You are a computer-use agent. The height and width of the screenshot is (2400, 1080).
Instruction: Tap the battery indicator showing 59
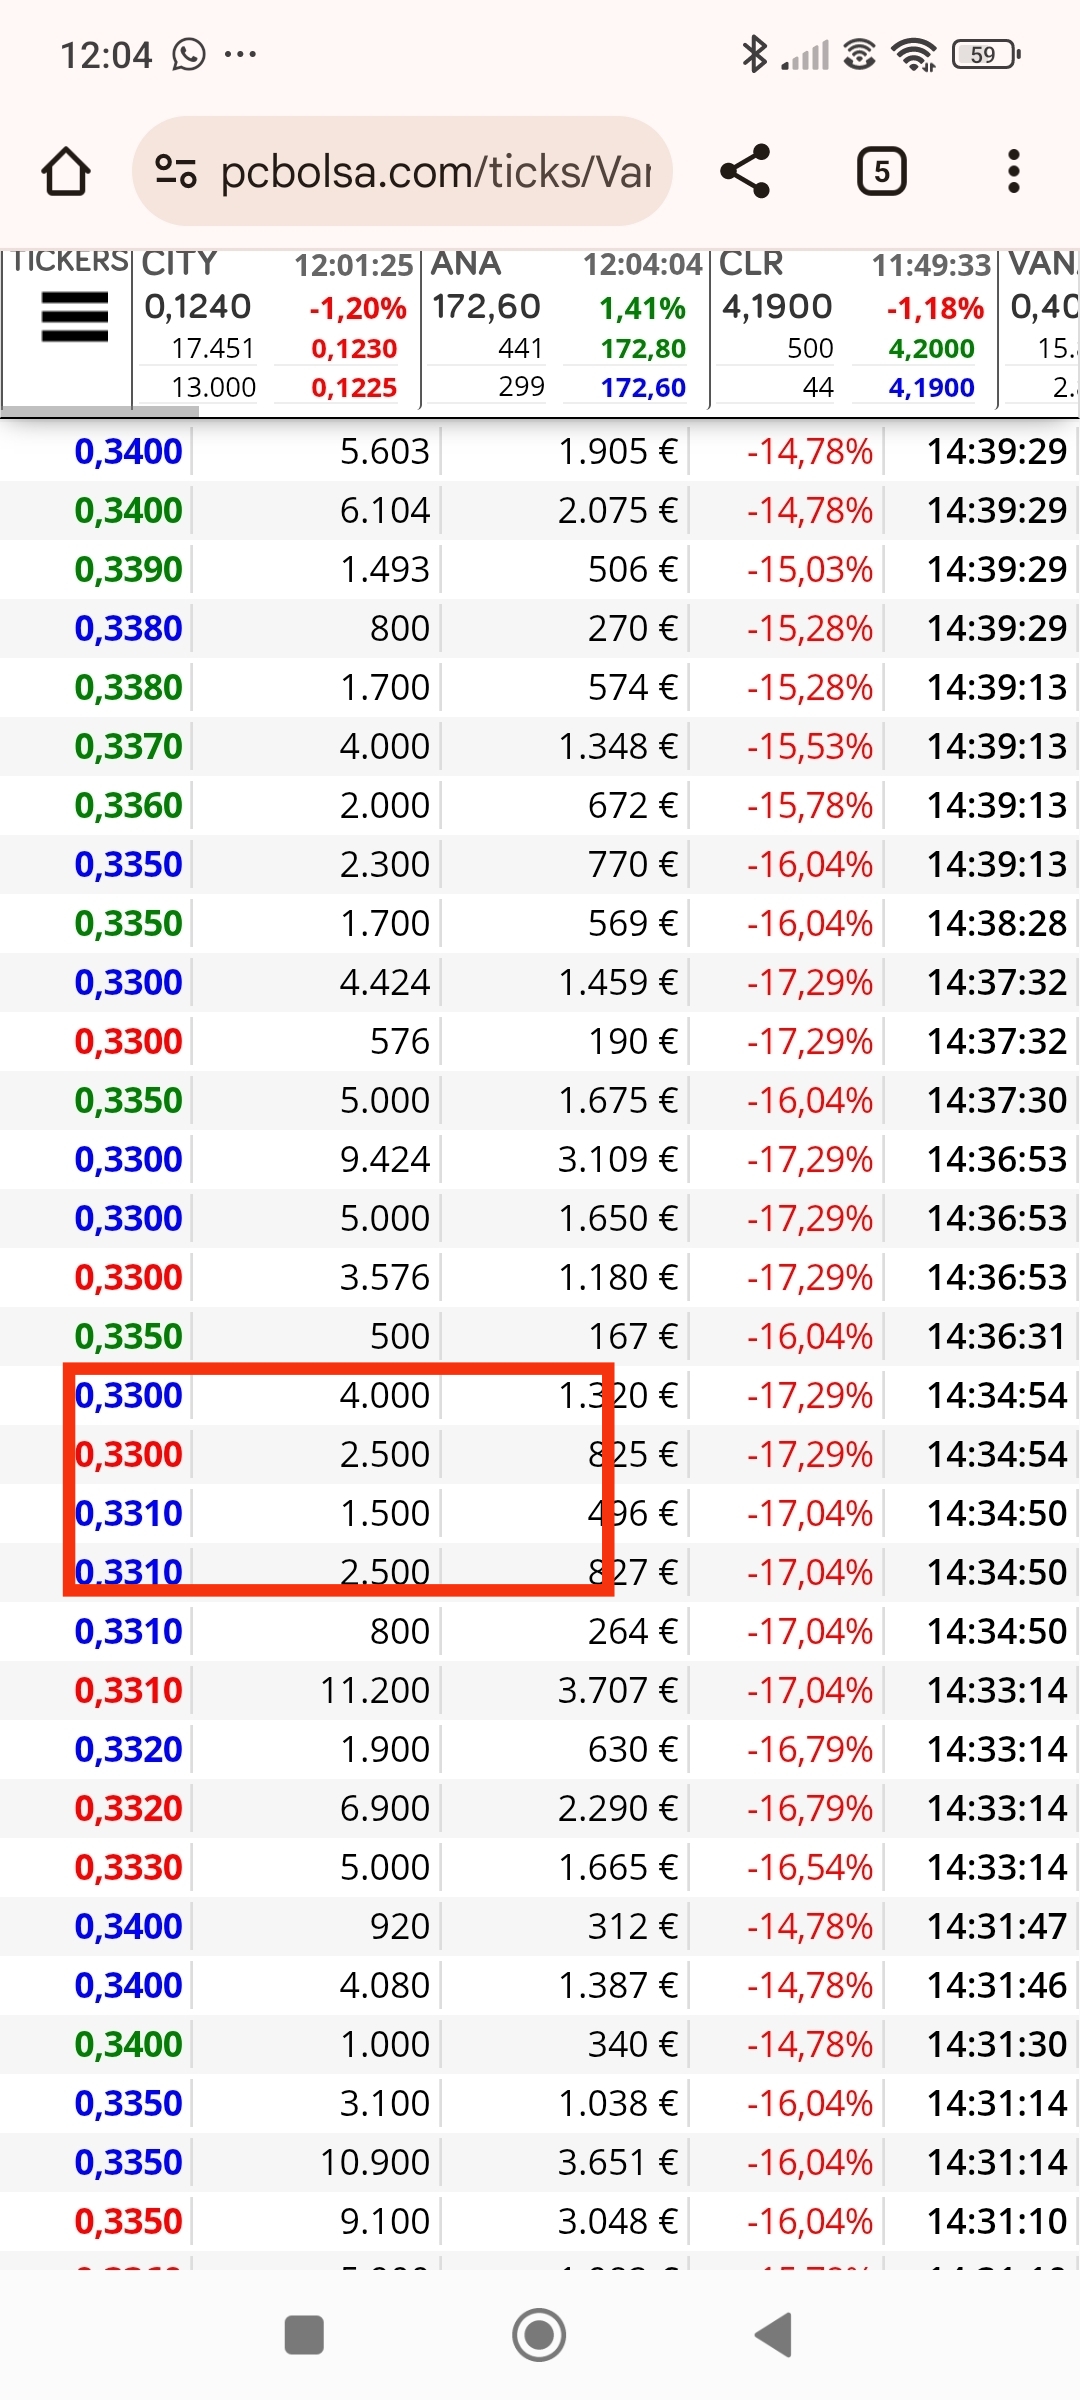click(986, 54)
